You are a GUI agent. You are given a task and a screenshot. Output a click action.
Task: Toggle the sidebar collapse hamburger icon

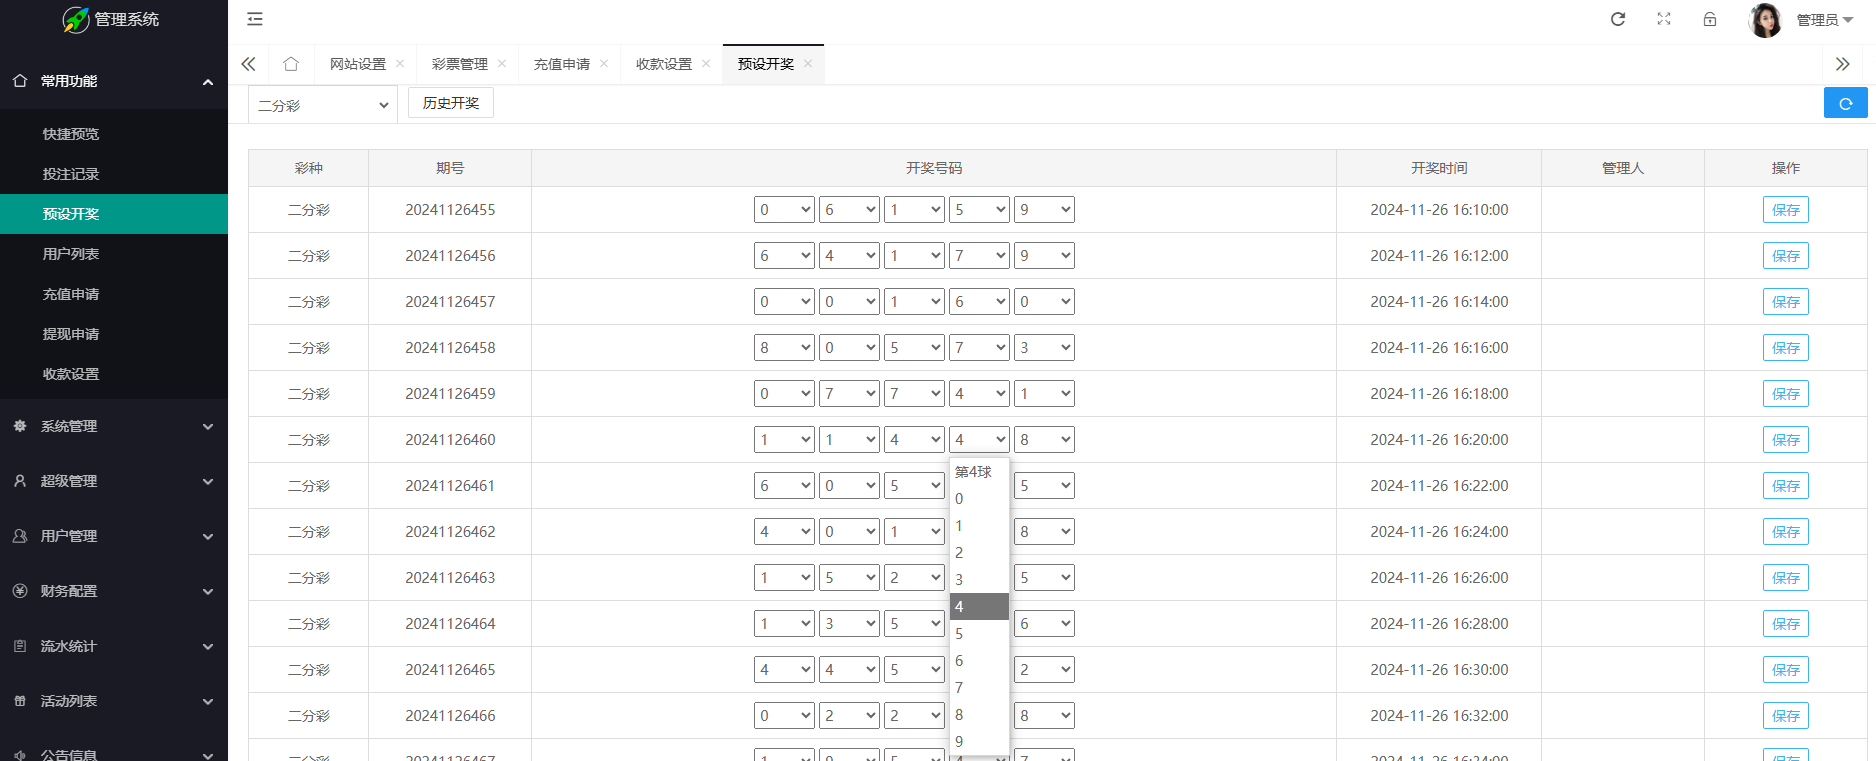pyautogui.click(x=255, y=19)
